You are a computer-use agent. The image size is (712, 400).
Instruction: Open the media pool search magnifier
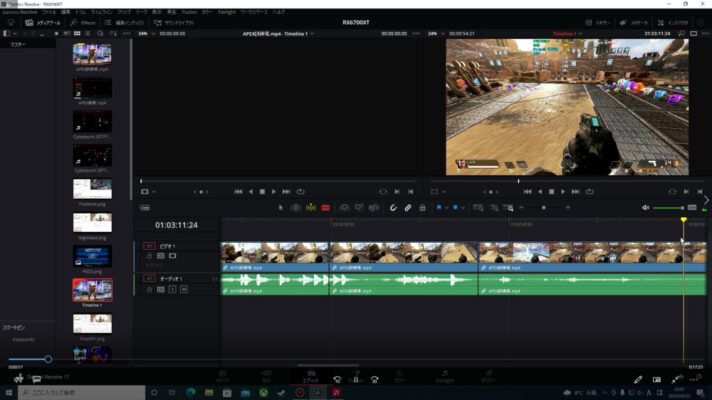point(100,34)
